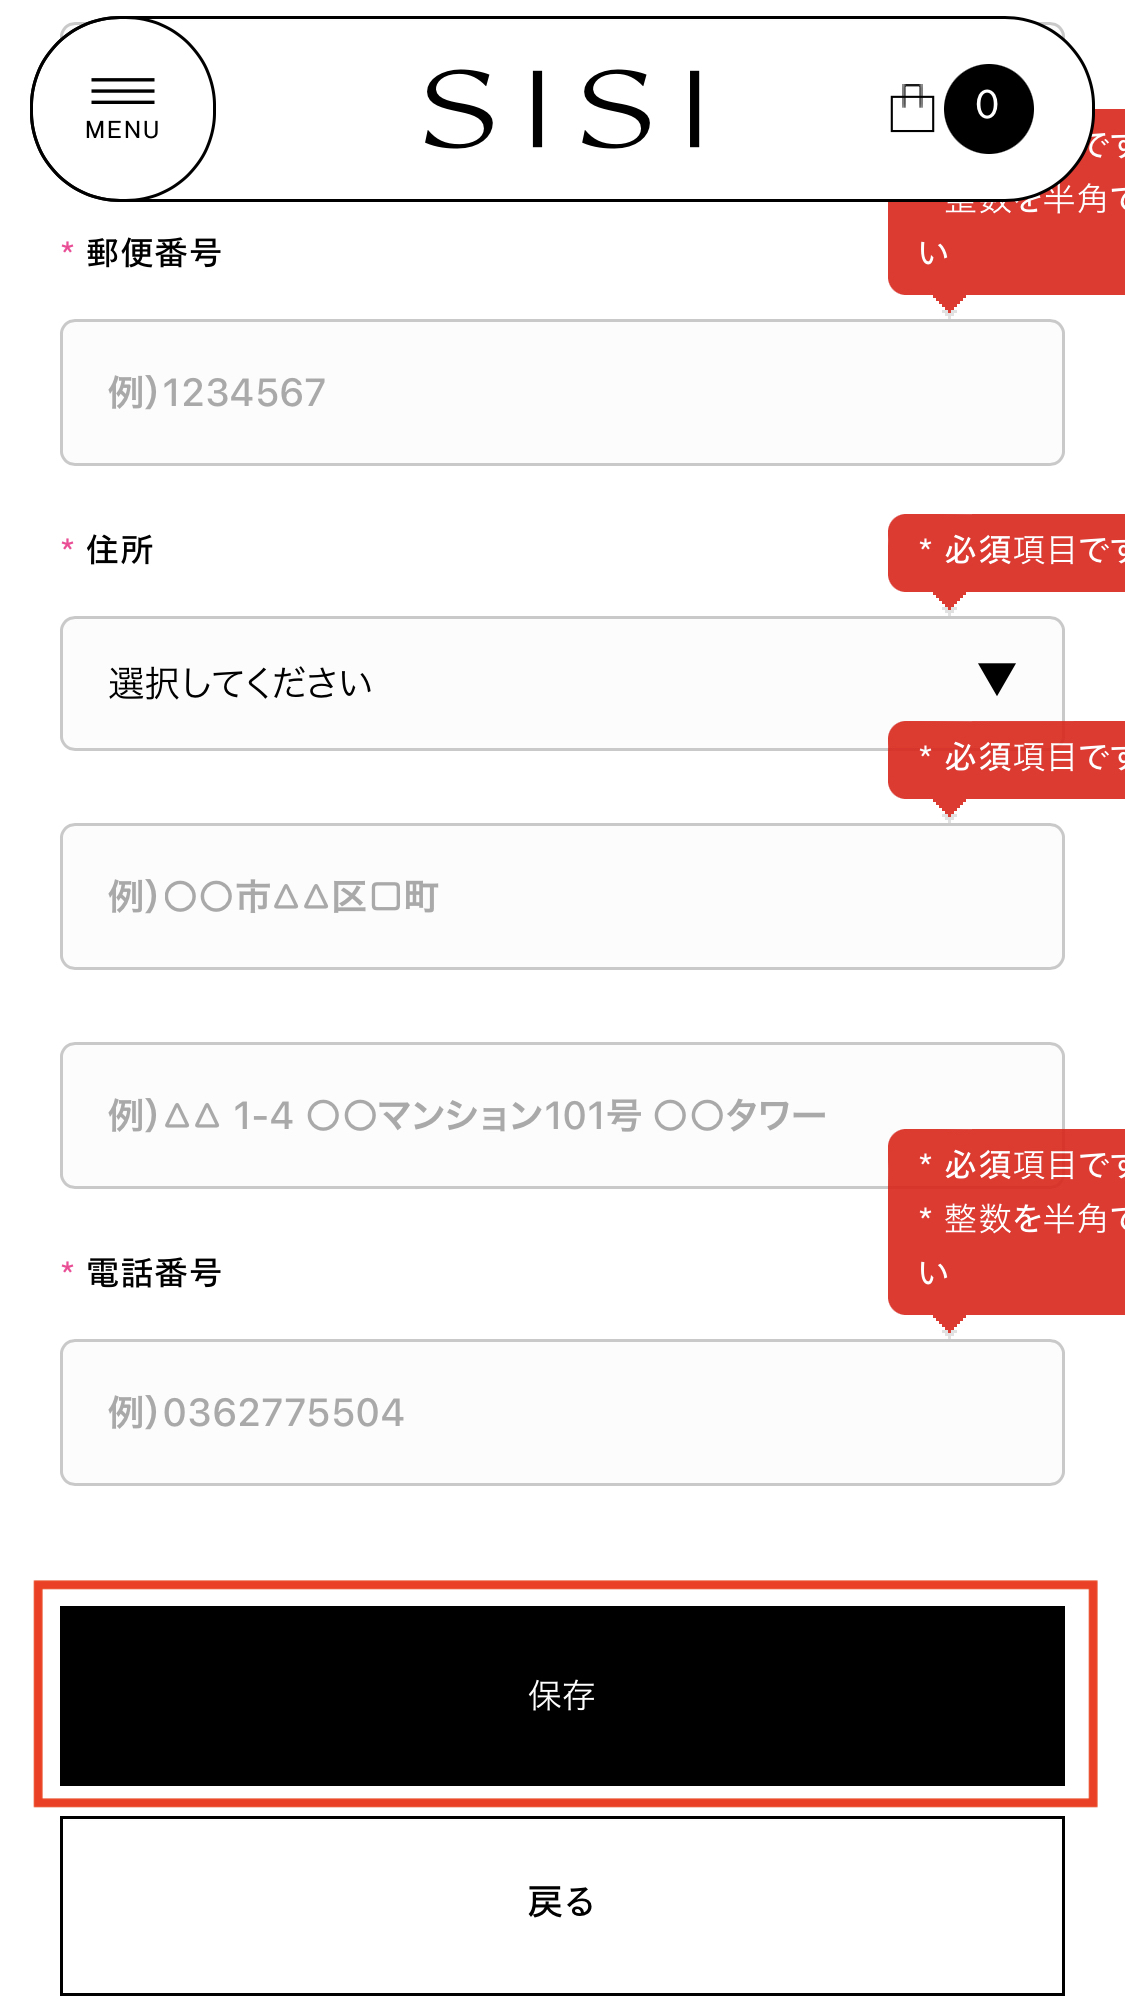Click the 住所 label
This screenshot has height=2005, width=1125.
tap(120, 550)
